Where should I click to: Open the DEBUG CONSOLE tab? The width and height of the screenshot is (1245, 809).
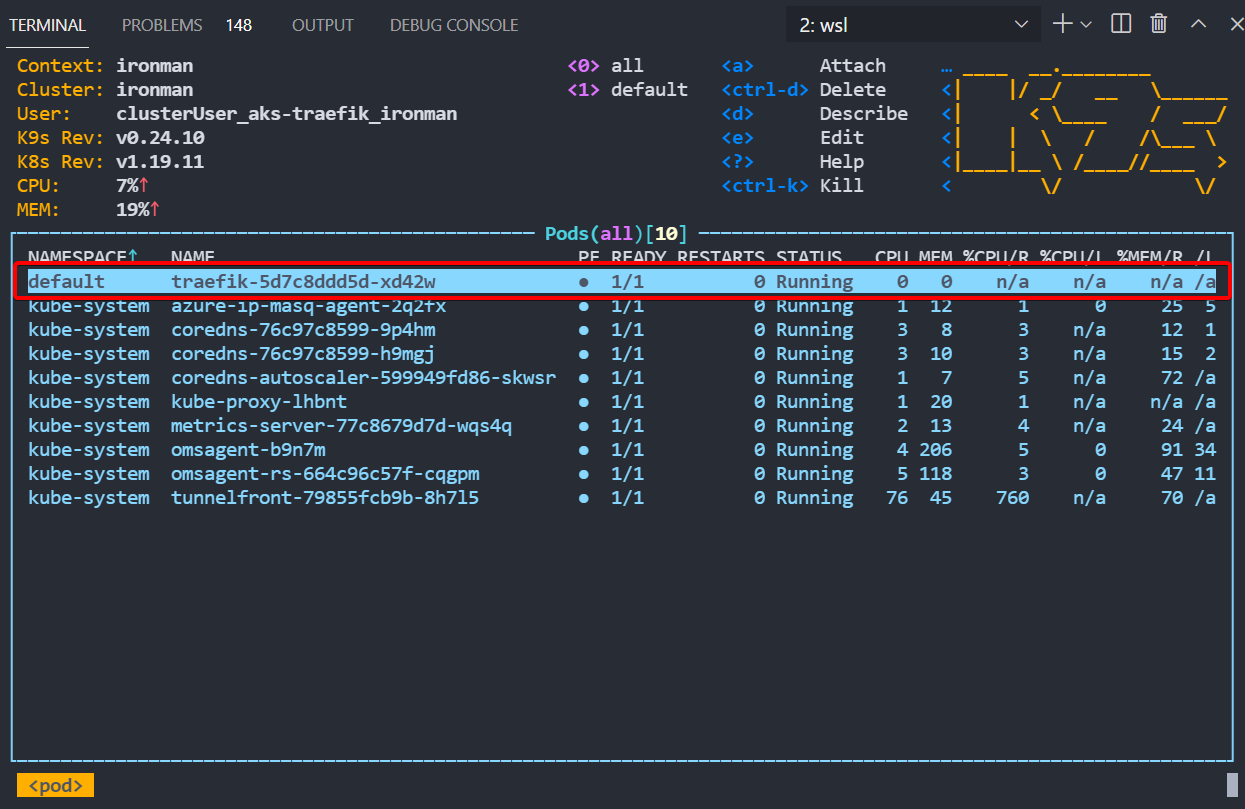pos(454,25)
